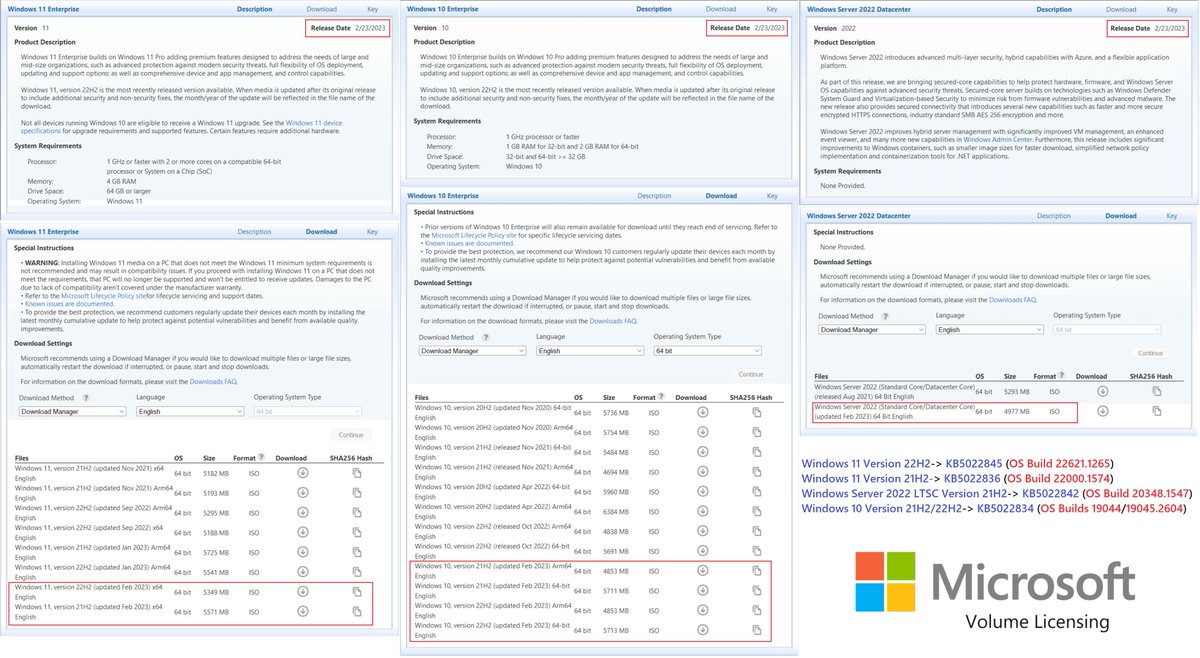Open Format help icon in Windows 10 file table
The height and width of the screenshot is (658, 1200).
point(662,397)
